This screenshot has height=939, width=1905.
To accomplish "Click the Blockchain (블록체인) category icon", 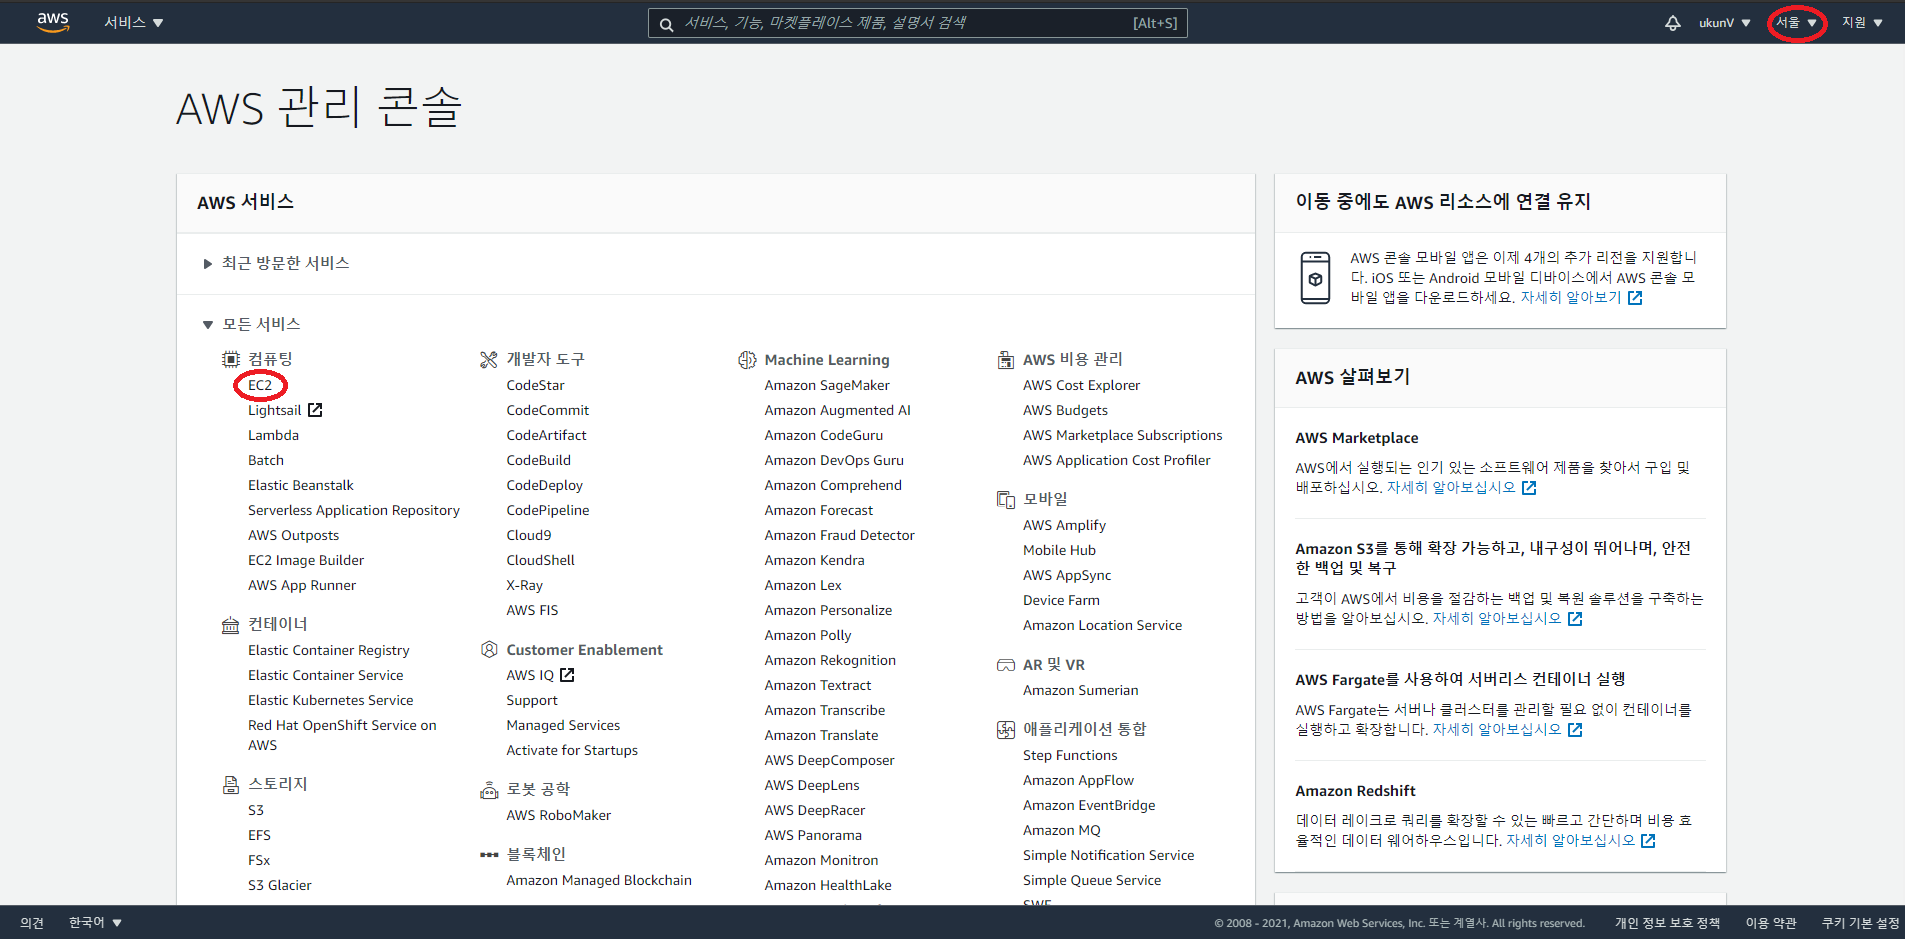I will (x=489, y=855).
